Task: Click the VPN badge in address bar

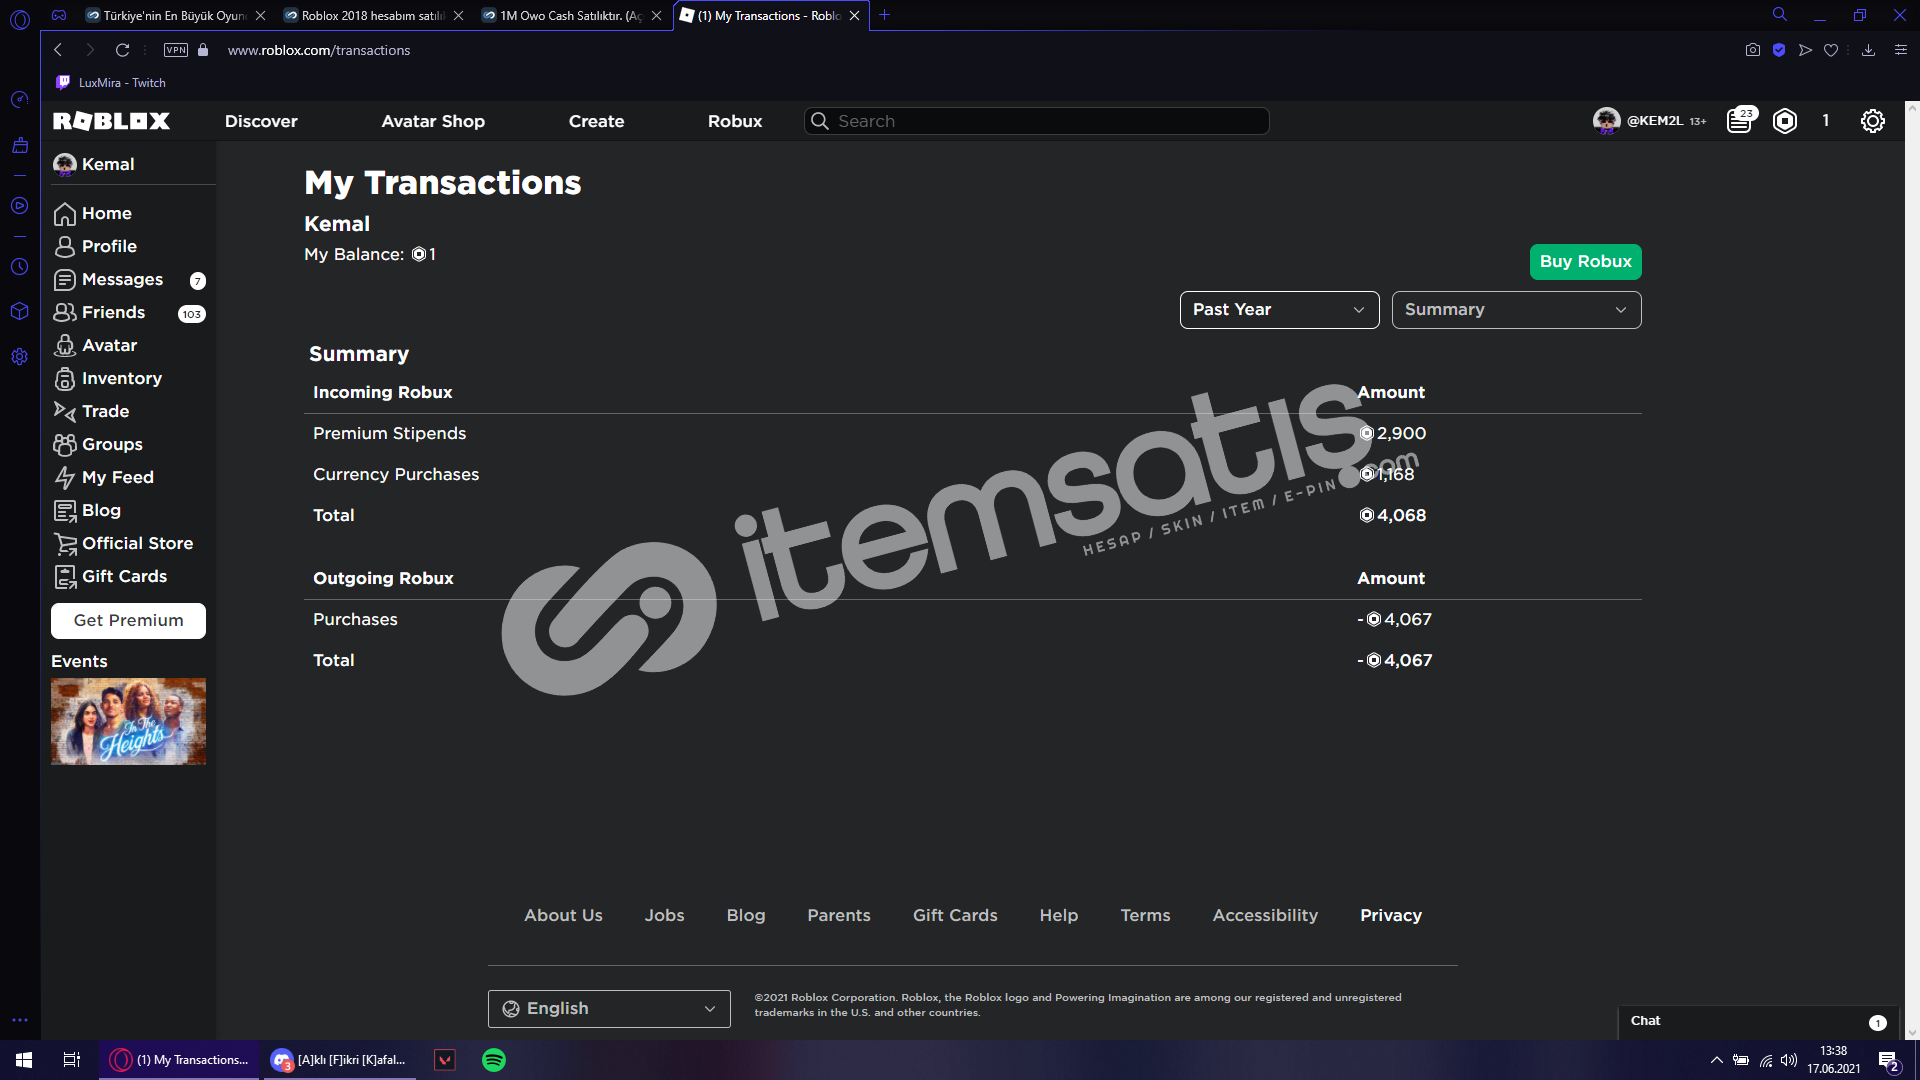Action: (x=176, y=50)
